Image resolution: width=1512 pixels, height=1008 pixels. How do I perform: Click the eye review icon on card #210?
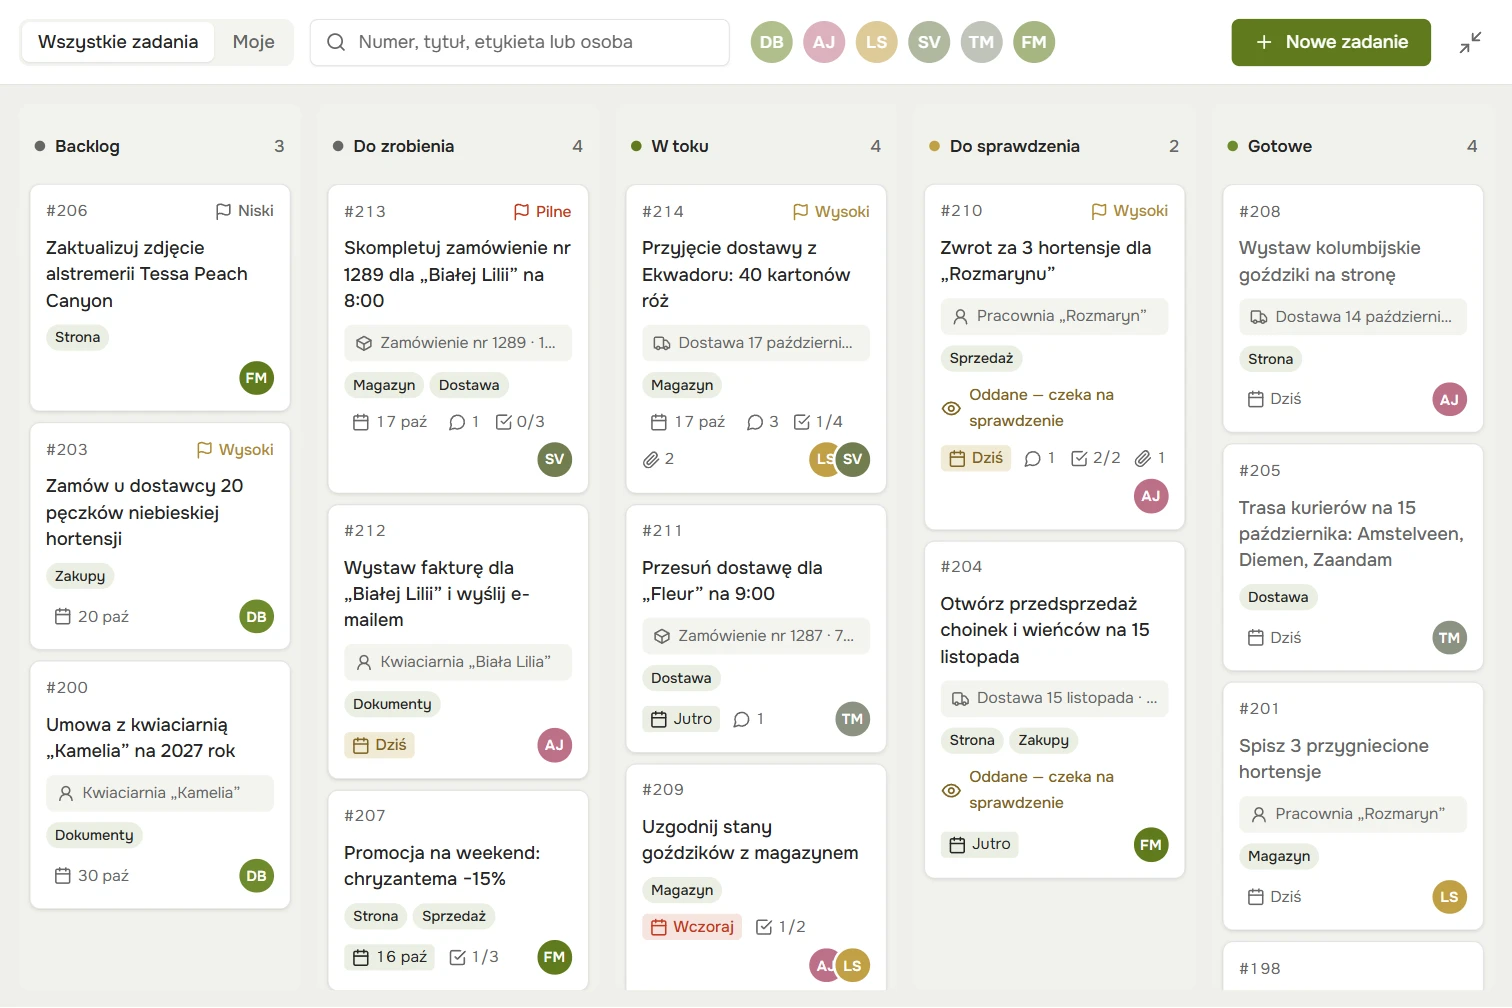951,408
